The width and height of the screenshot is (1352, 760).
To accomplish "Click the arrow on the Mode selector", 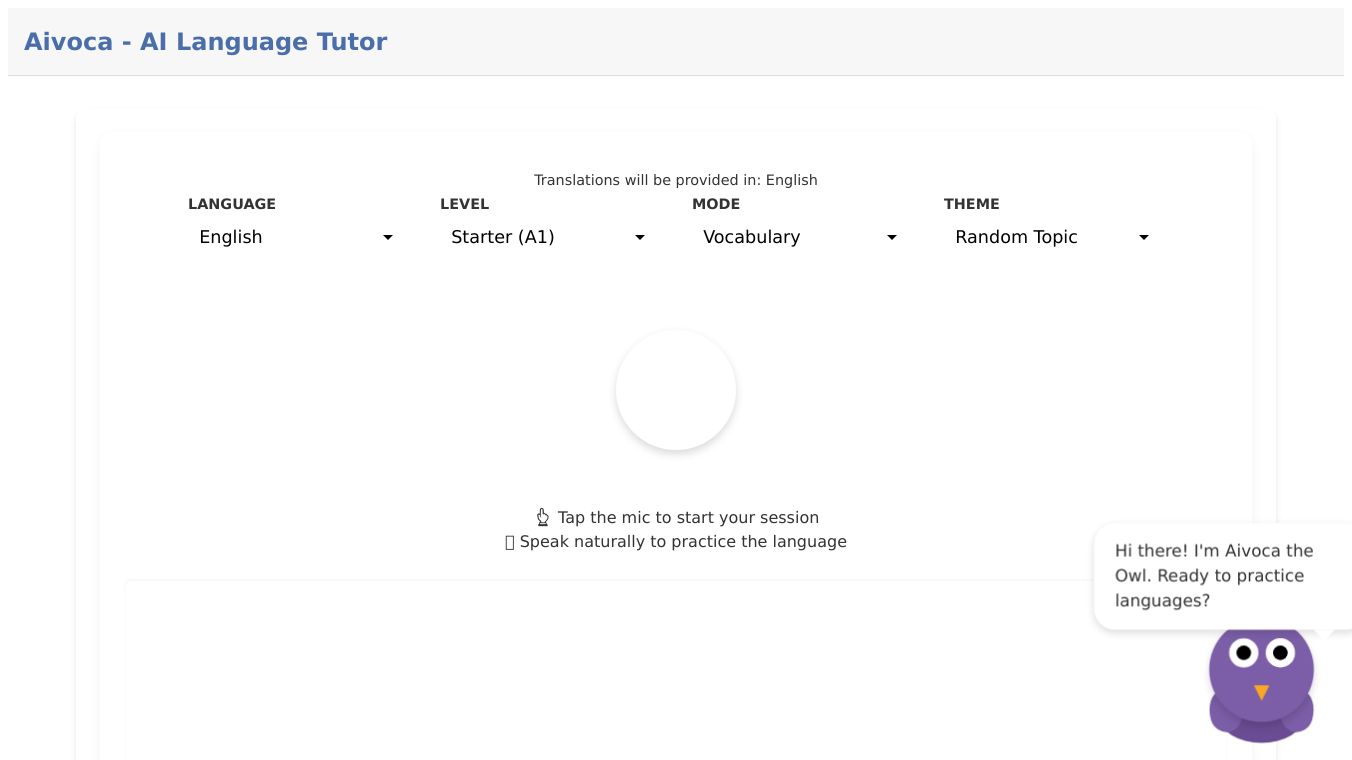I will coord(892,238).
